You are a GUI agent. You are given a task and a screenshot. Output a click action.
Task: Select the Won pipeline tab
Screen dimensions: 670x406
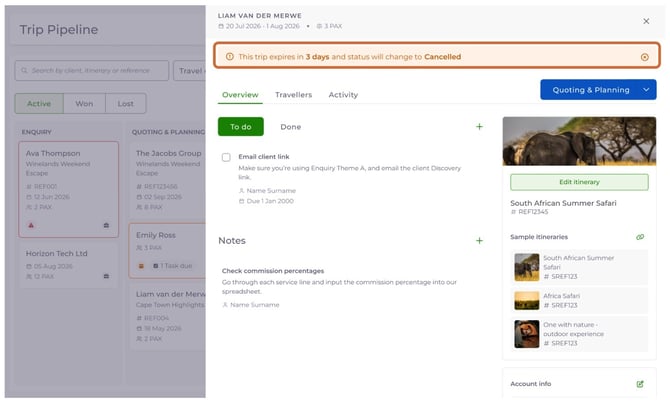(x=84, y=103)
